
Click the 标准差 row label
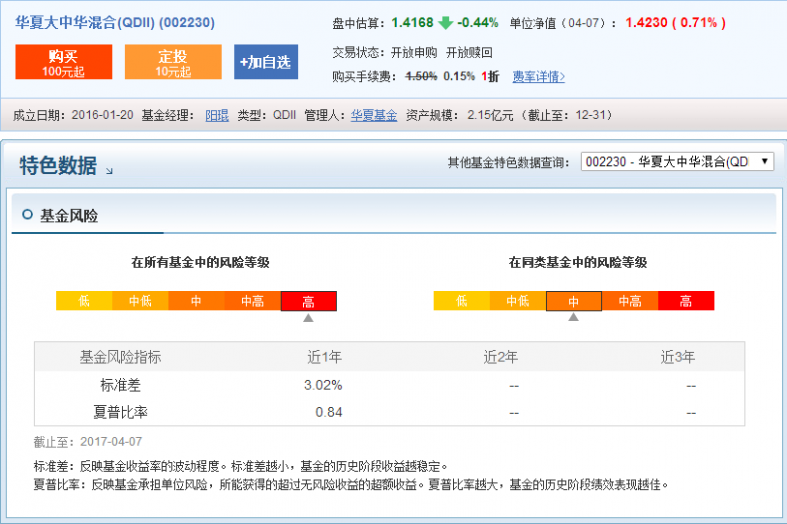120,385
